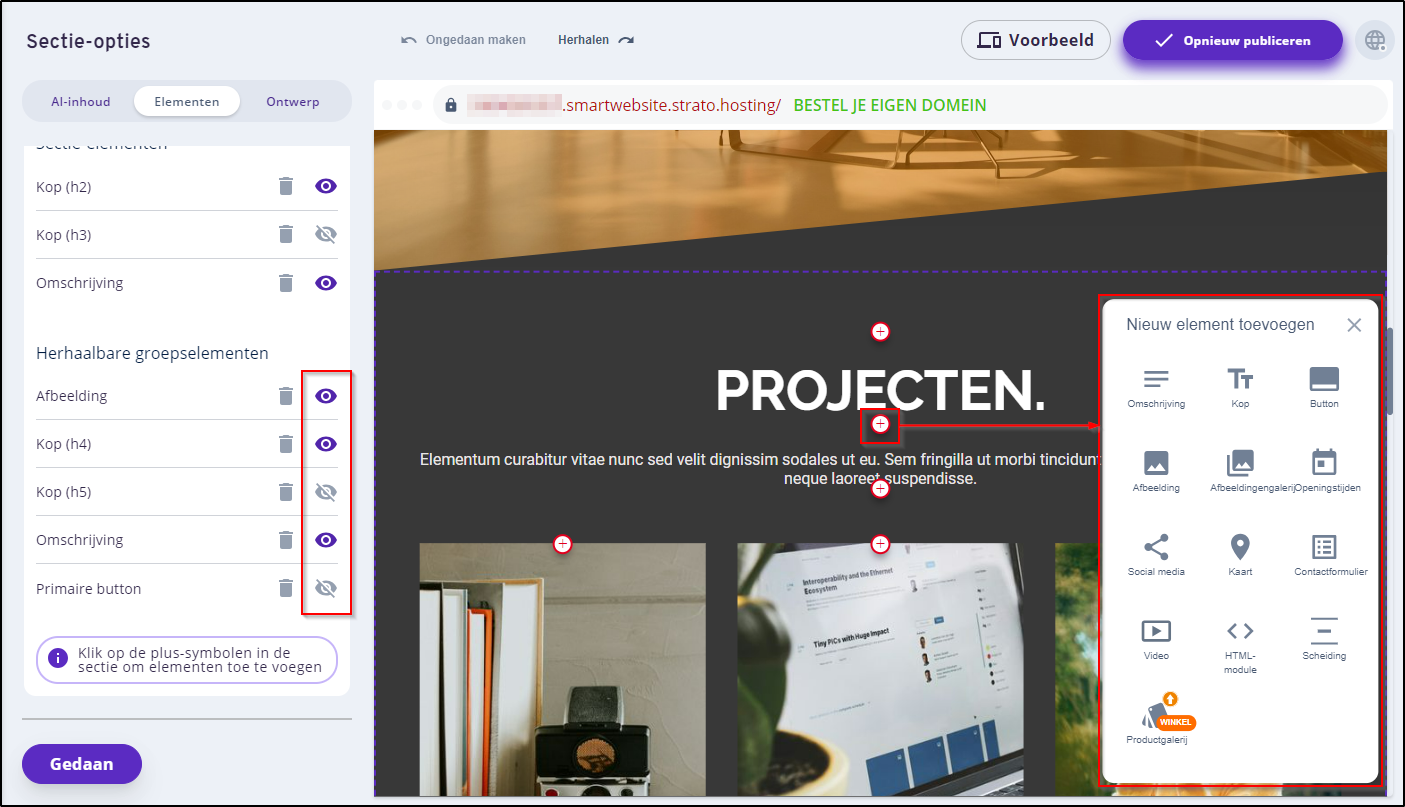Click the BESTEL JE EIGEN DOMEIN link
The width and height of the screenshot is (1405, 807).
coord(890,105)
